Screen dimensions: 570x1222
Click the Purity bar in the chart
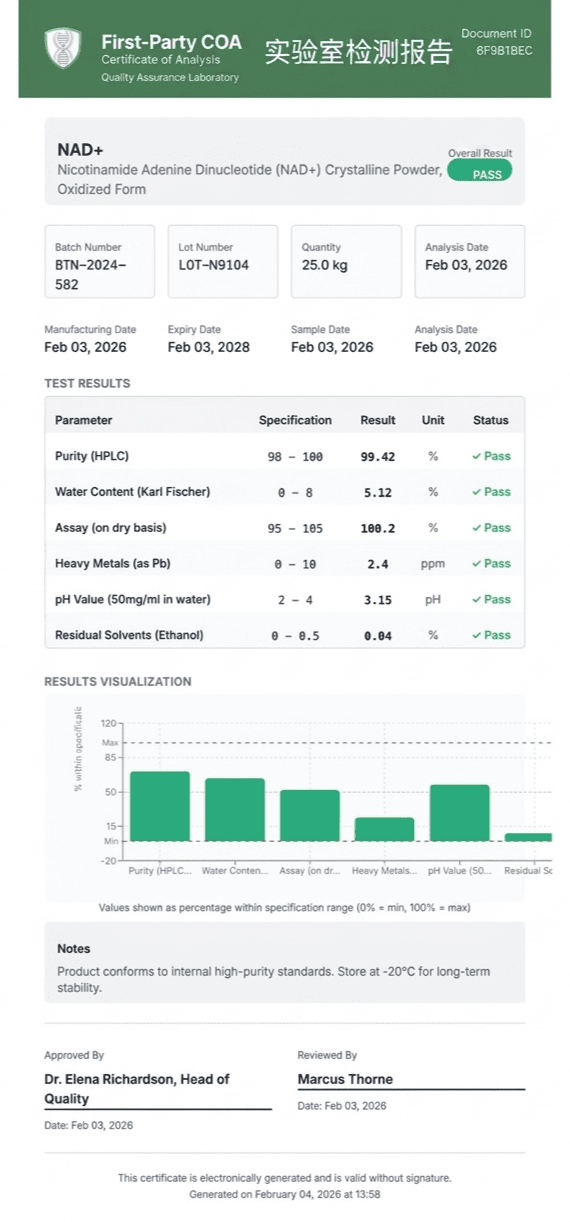[x=160, y=806]
